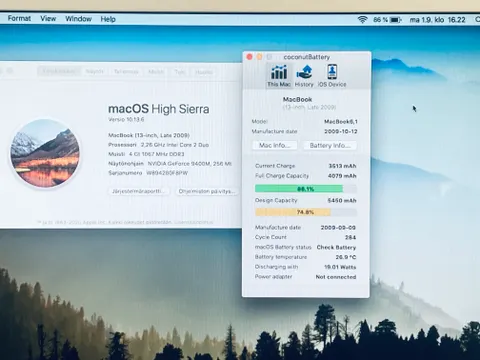Open the View menu
Image resolution: width=480 pixels, height=360 pixels.
48,19
